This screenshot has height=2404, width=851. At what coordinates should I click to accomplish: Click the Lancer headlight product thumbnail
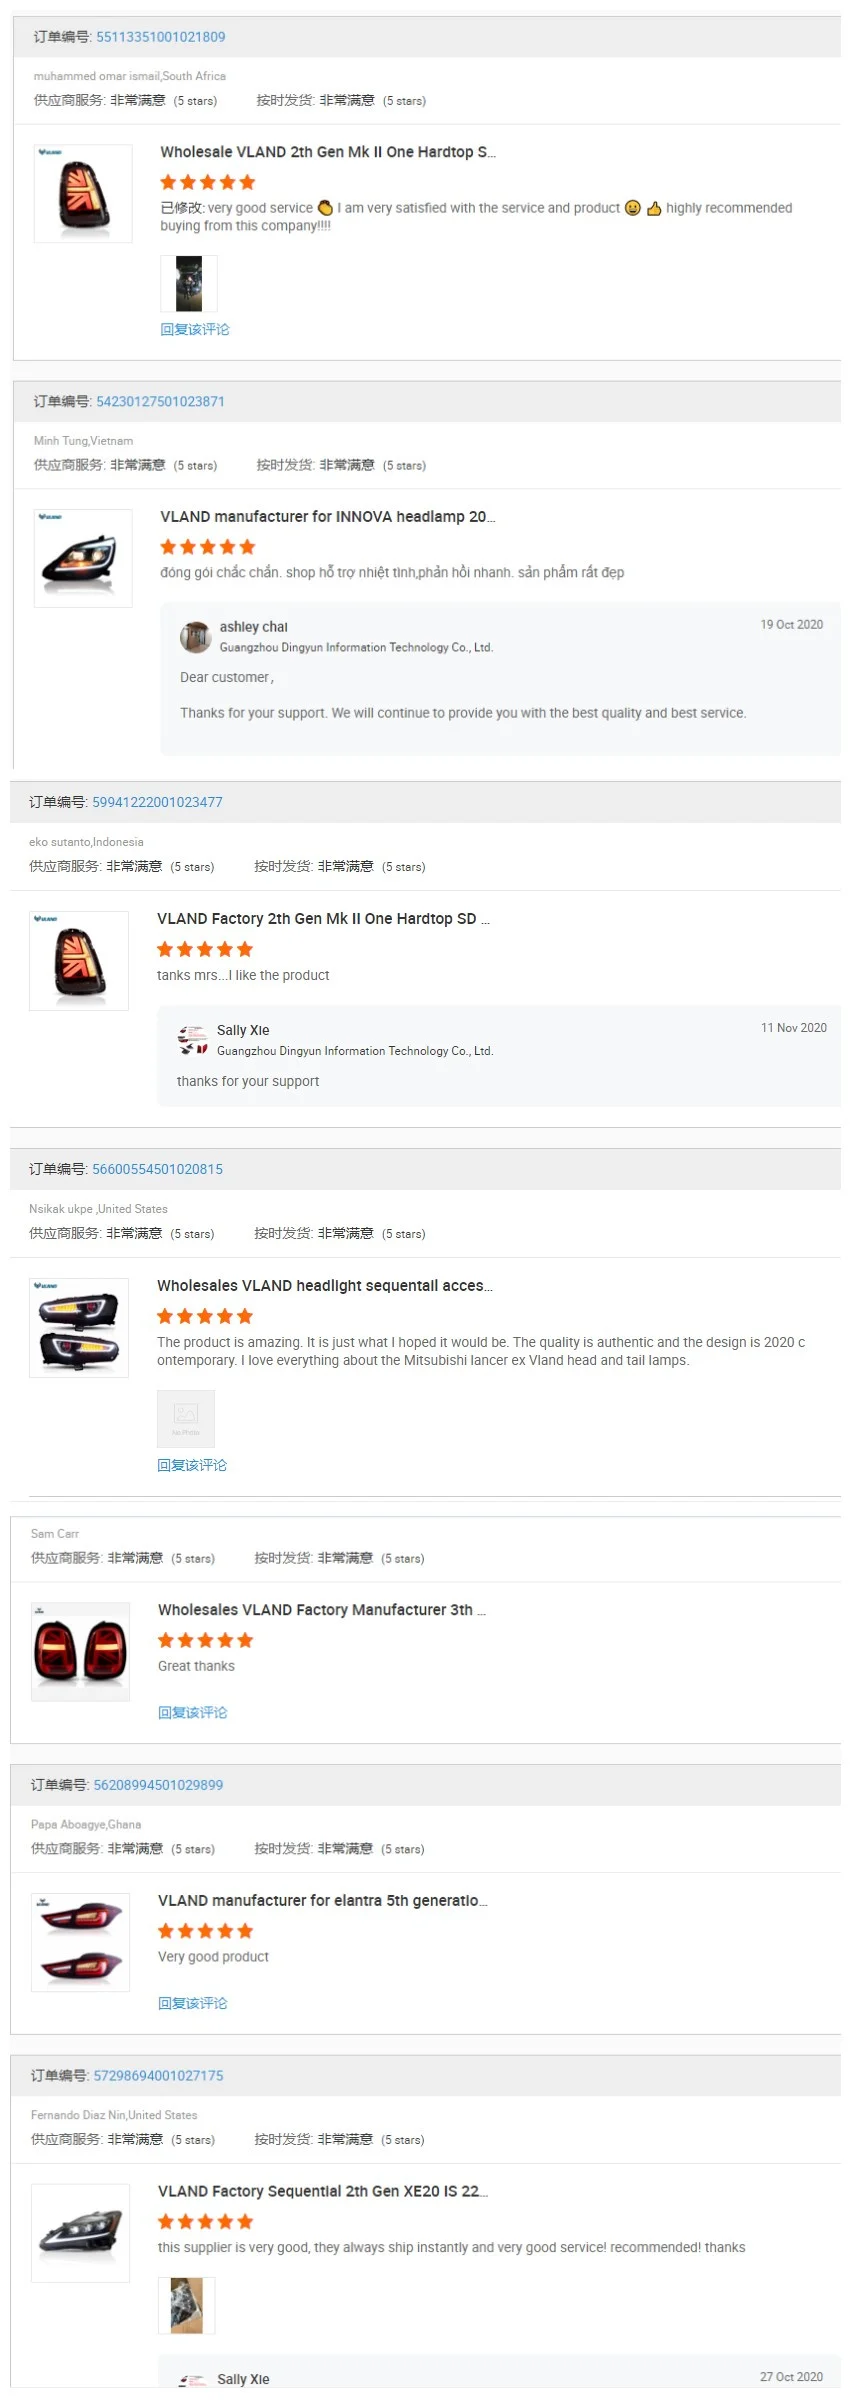tap(79, 1329)
